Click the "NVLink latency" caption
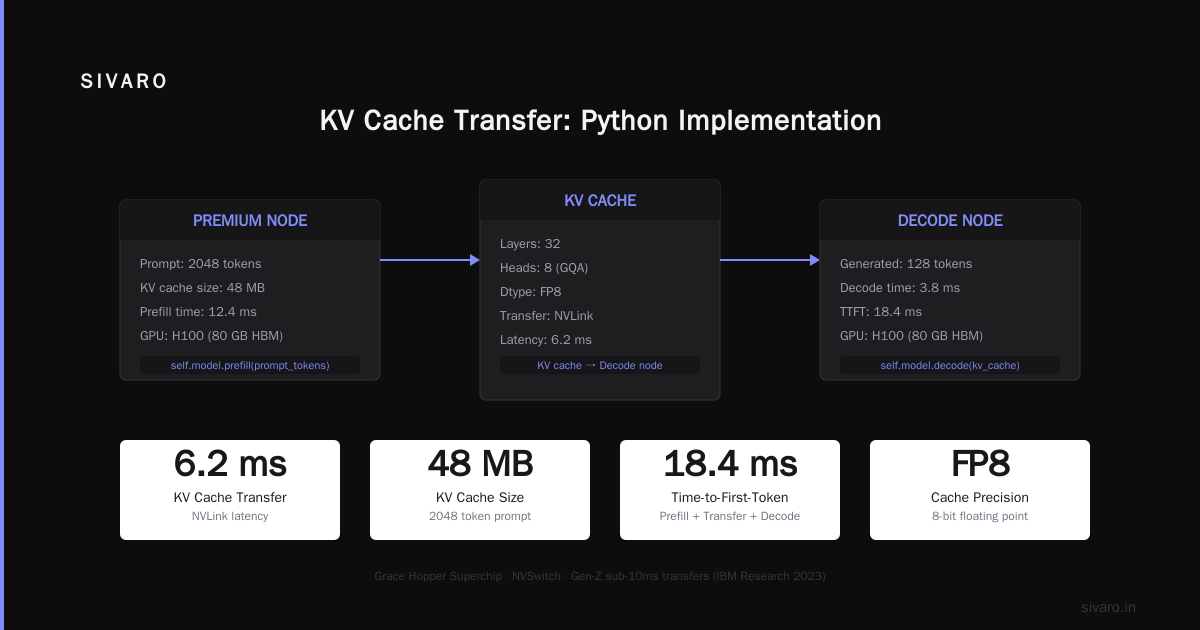1200x630 pixels. 230,516
